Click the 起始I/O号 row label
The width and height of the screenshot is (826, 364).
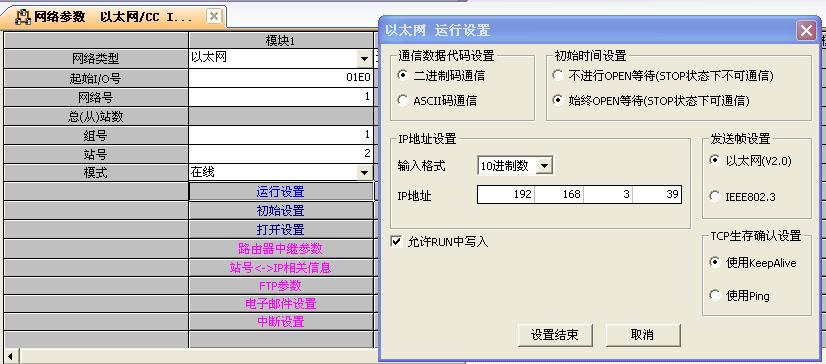pyautogui.click(x=95, y=78)
